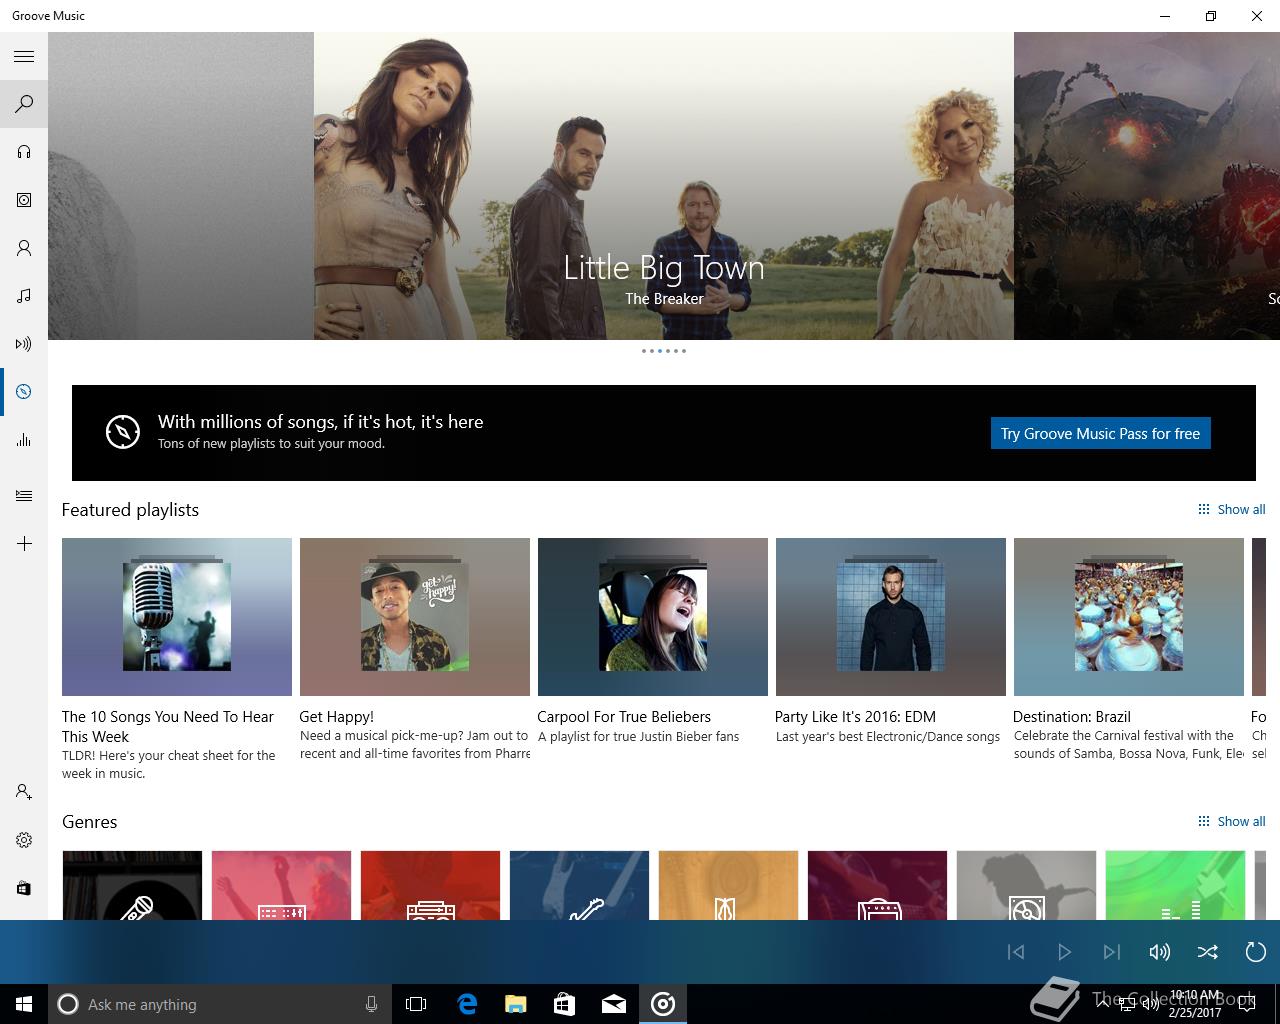Show all Featured playlists
The width and height of the screenshot is (1280, 1024).
click(1232, 509)
